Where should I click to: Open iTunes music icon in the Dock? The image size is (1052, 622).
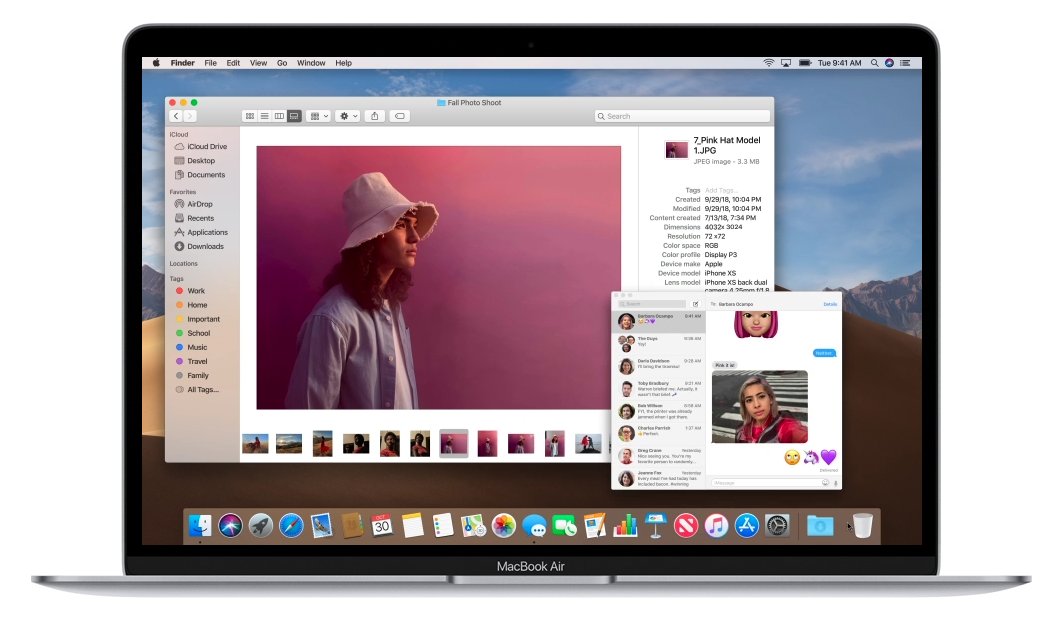point(716,525)
